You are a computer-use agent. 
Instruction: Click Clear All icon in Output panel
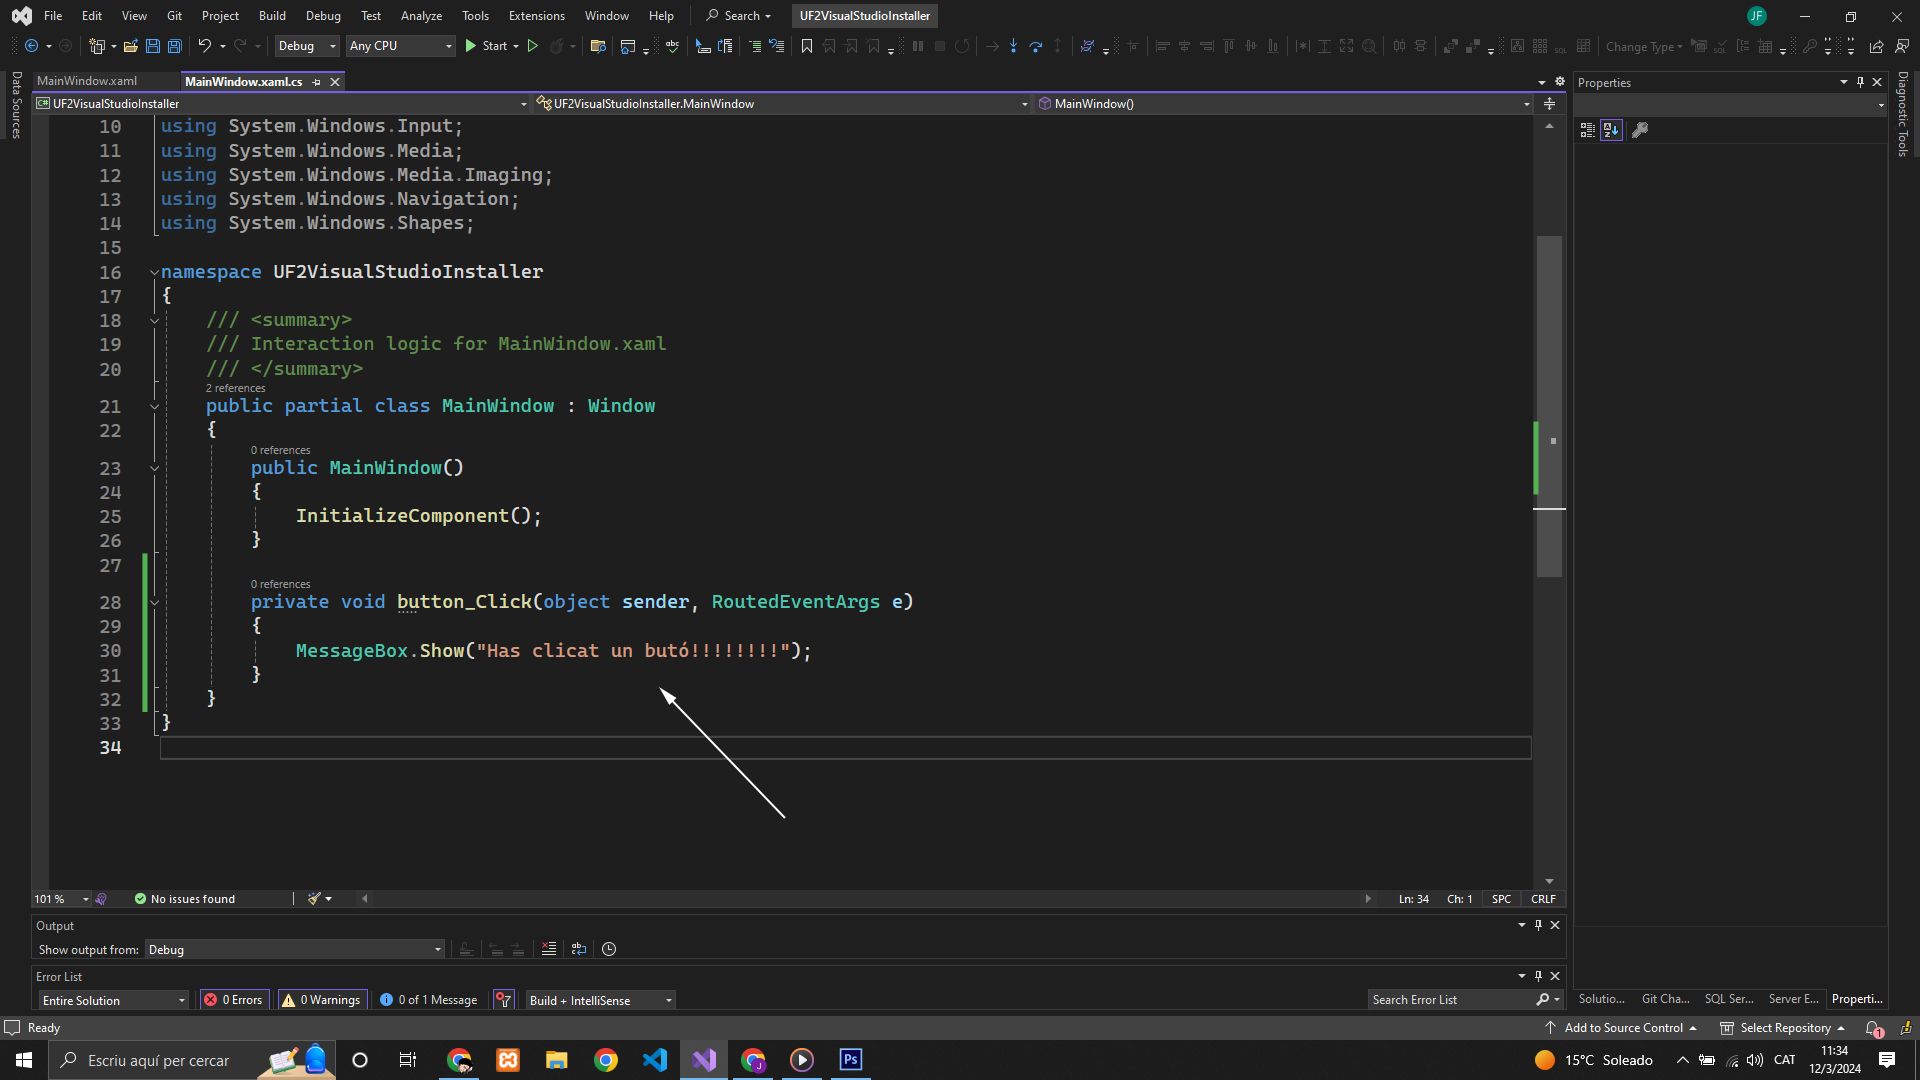[549, 949]
